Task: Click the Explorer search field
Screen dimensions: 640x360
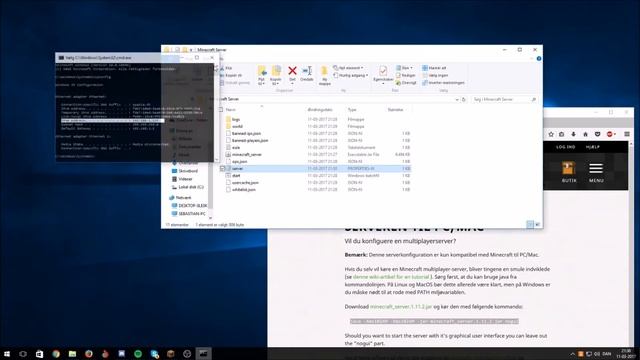Action: pyautogui.click(x=504, y=99)
